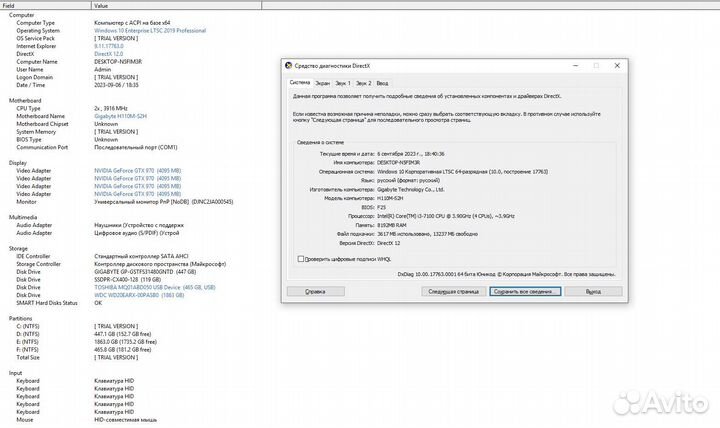Select the SSDPR-CX400-128 disk drive
720x428 pixels.
tap(128, 280)
